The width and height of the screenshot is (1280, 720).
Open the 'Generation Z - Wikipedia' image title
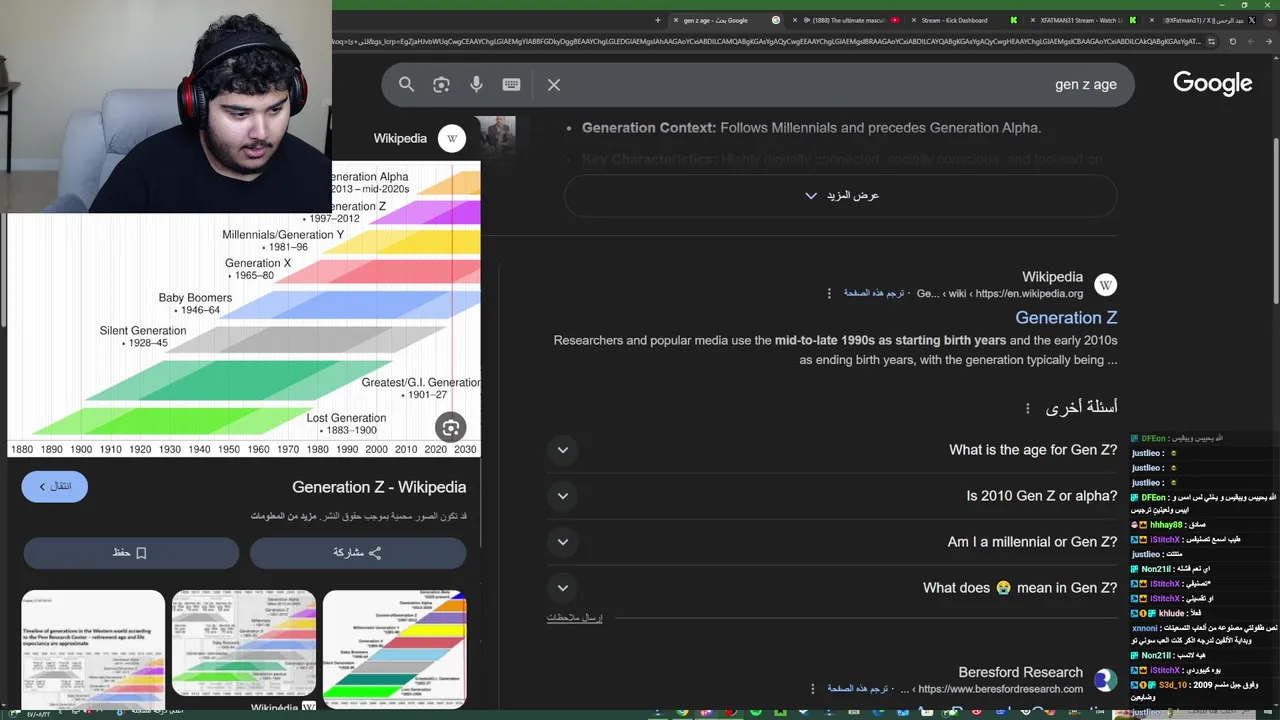tap(379, 487)
